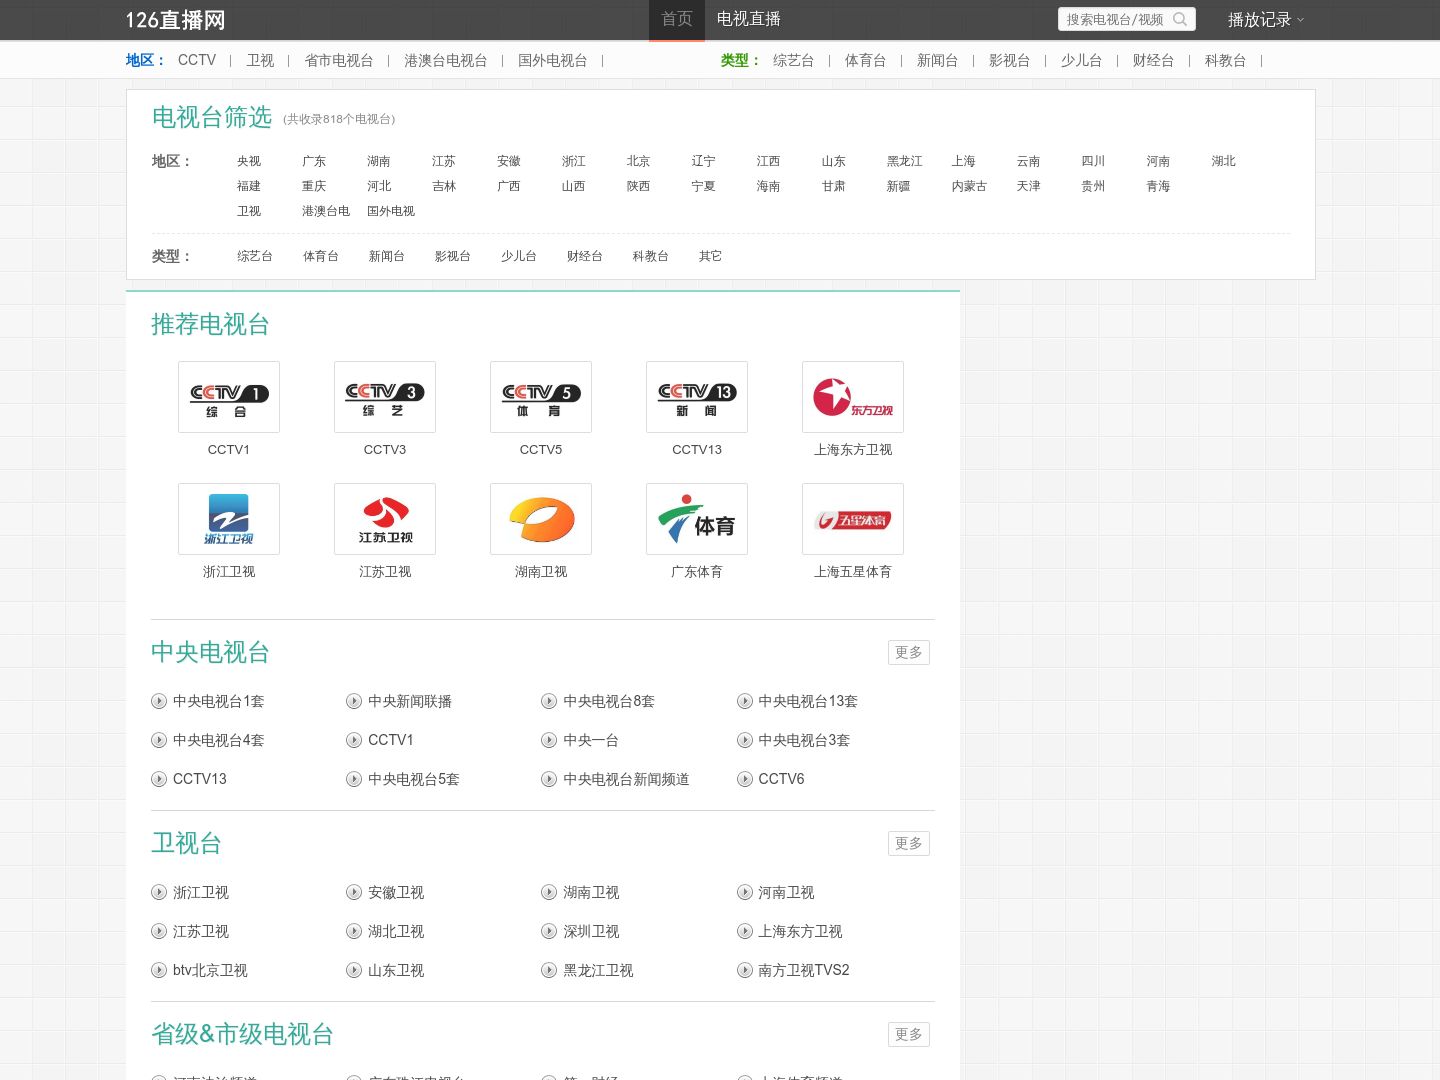Select 国外电视台 in the top bar
This screenshot has height=1080, width=1440.
click(553, 60)
